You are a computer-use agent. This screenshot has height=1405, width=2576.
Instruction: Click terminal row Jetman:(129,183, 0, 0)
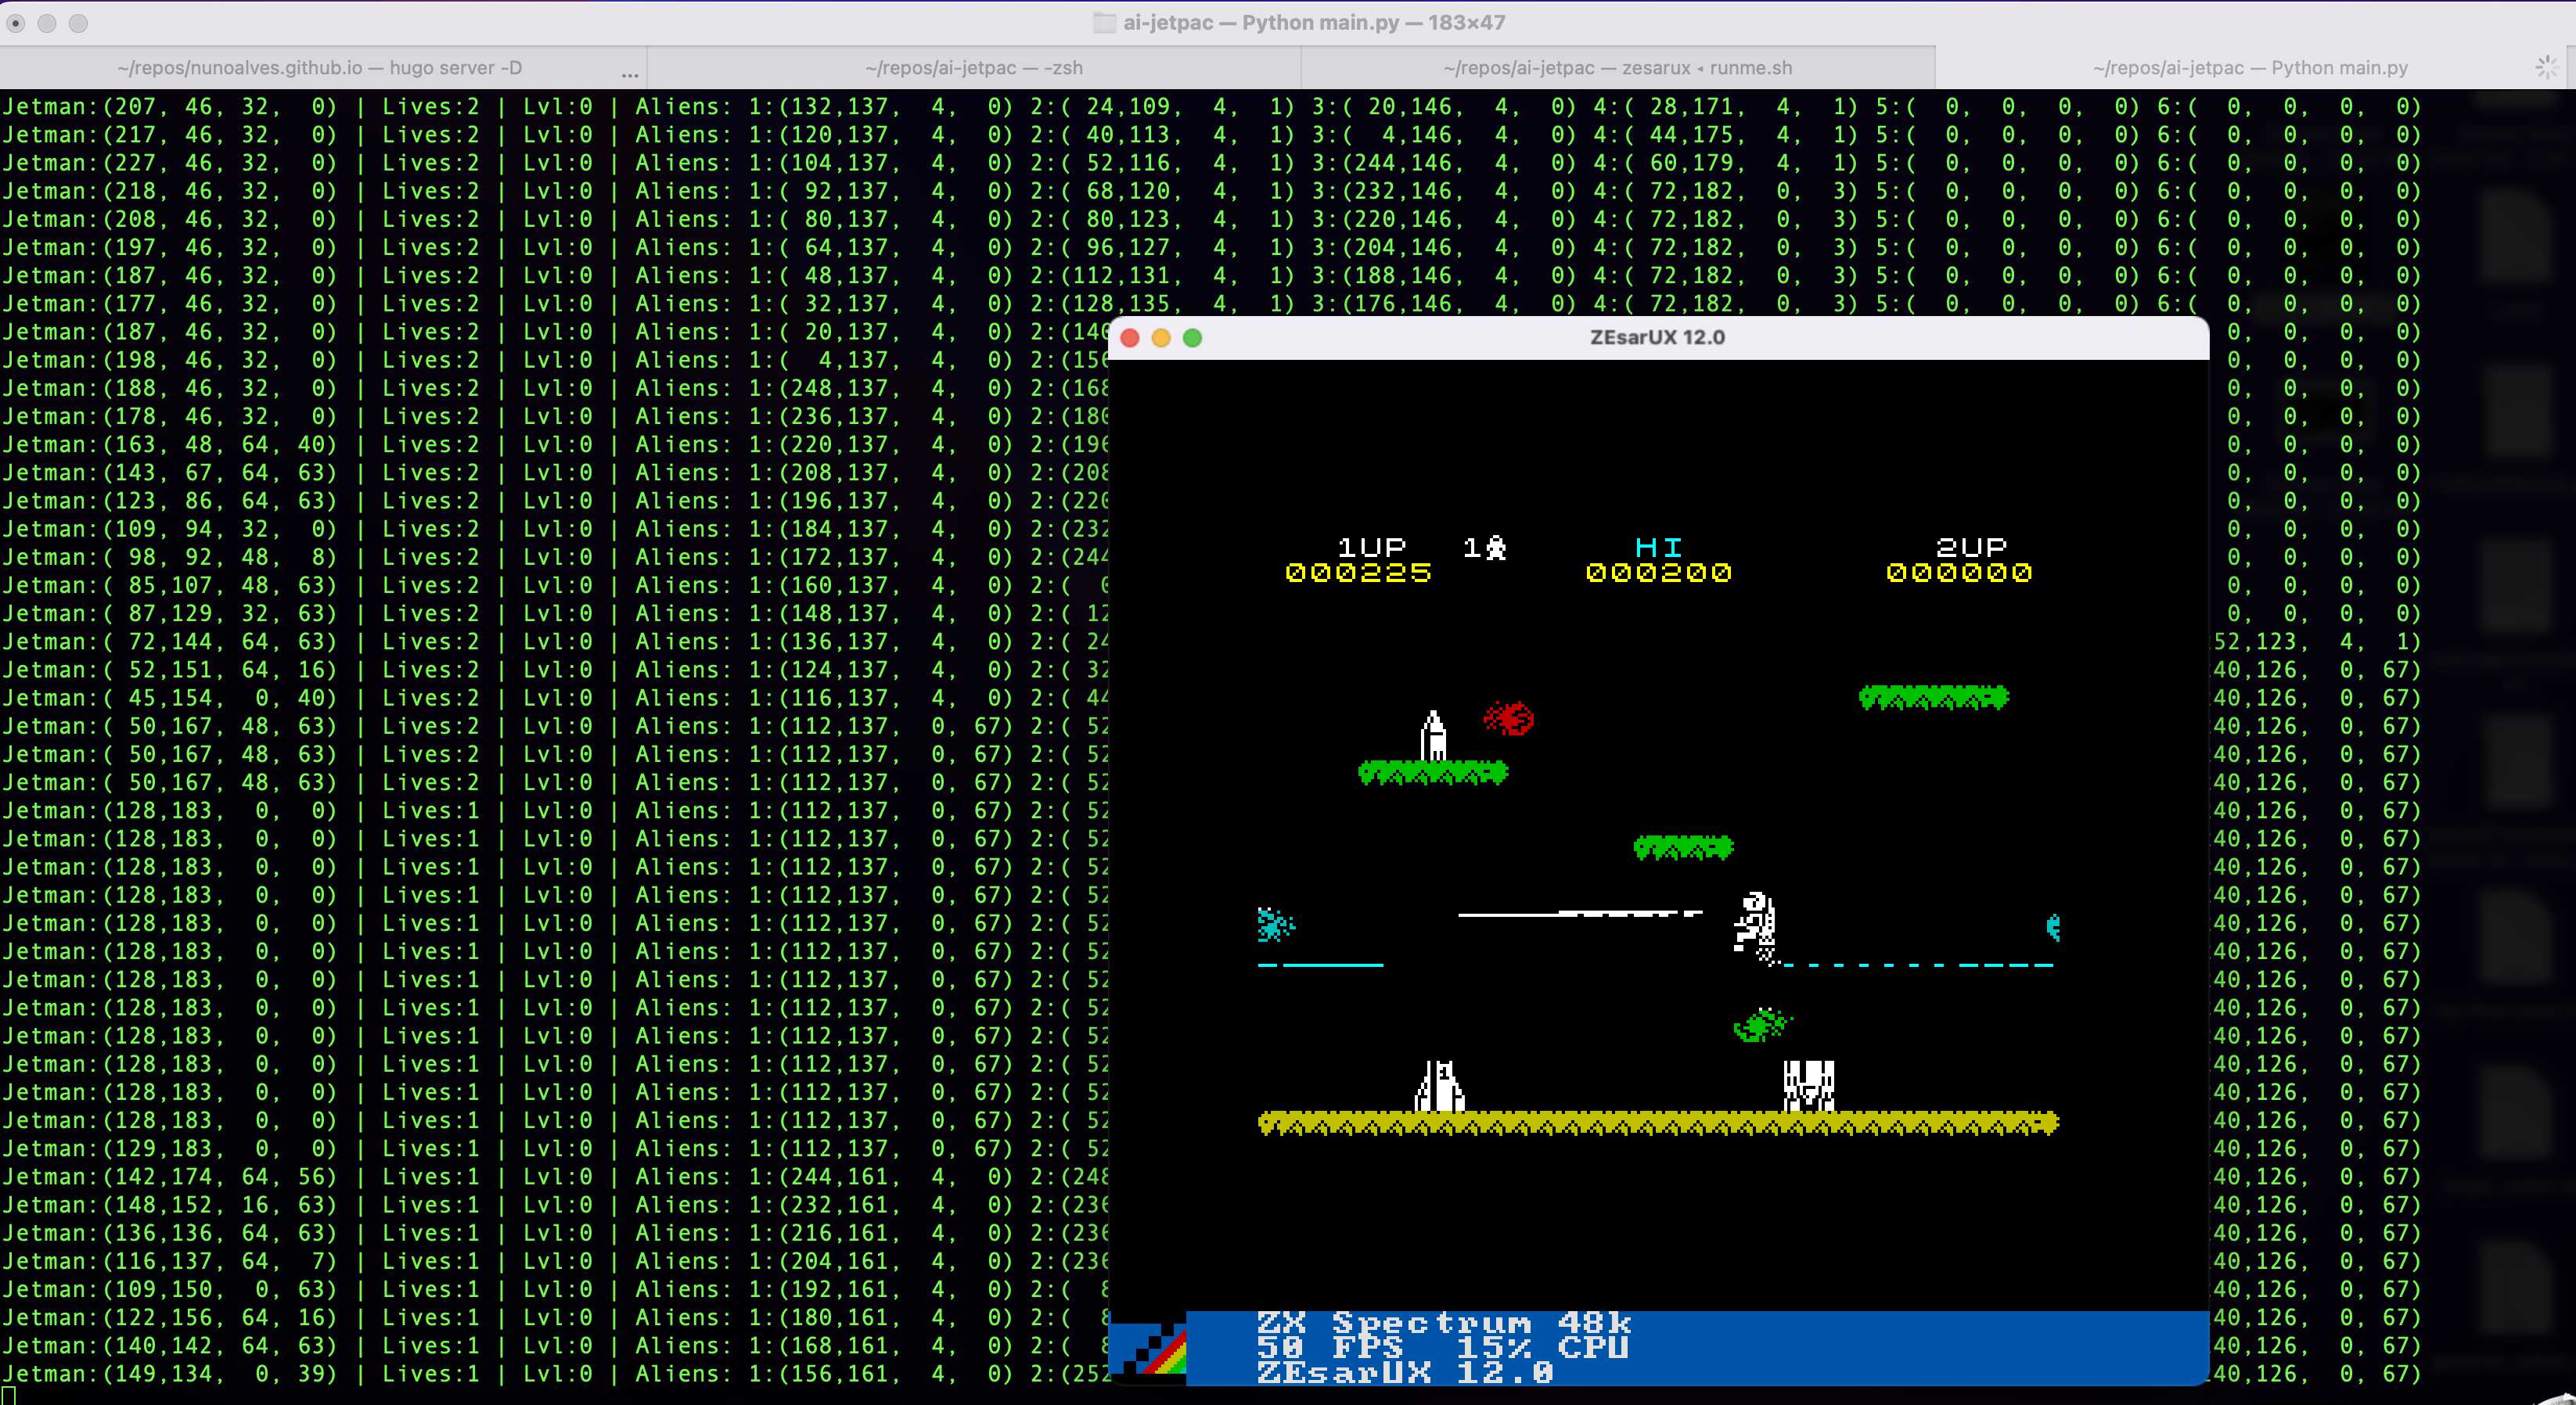(x=554, y=1148)
